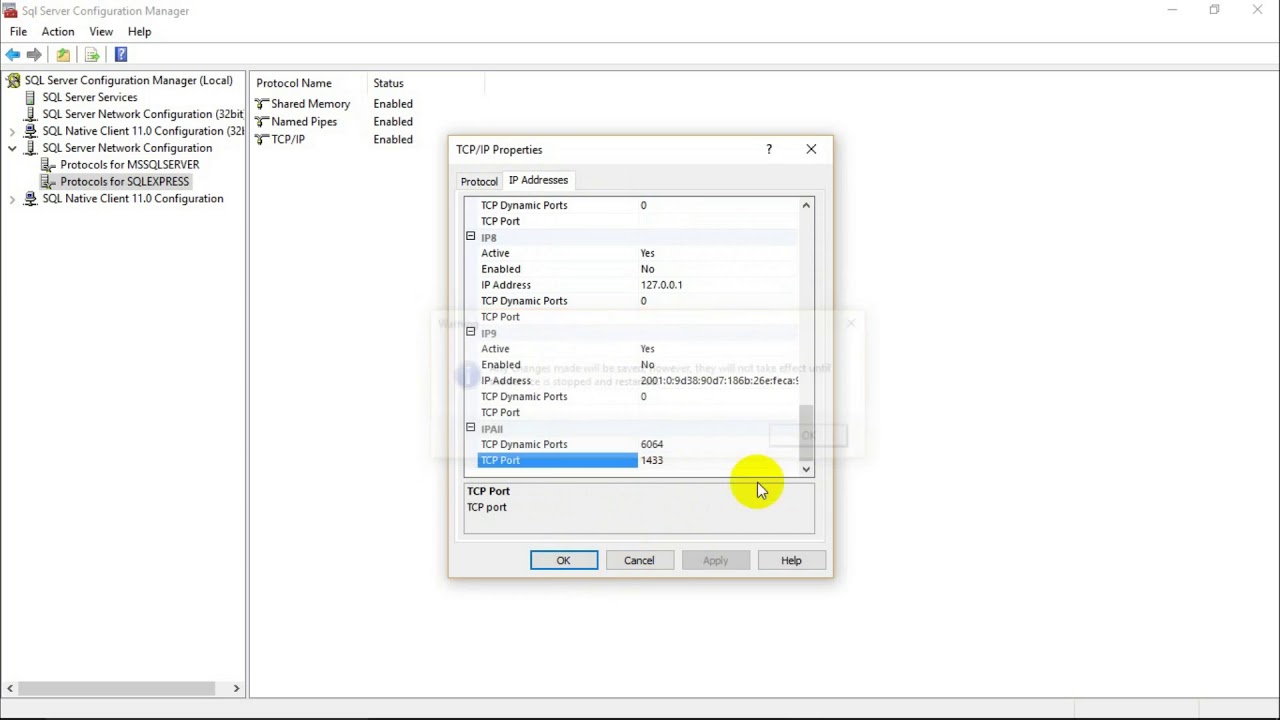The height and width of the screenshot is (720, 1280).
Task: Open the Action menu
Action: tap(58, 32)
